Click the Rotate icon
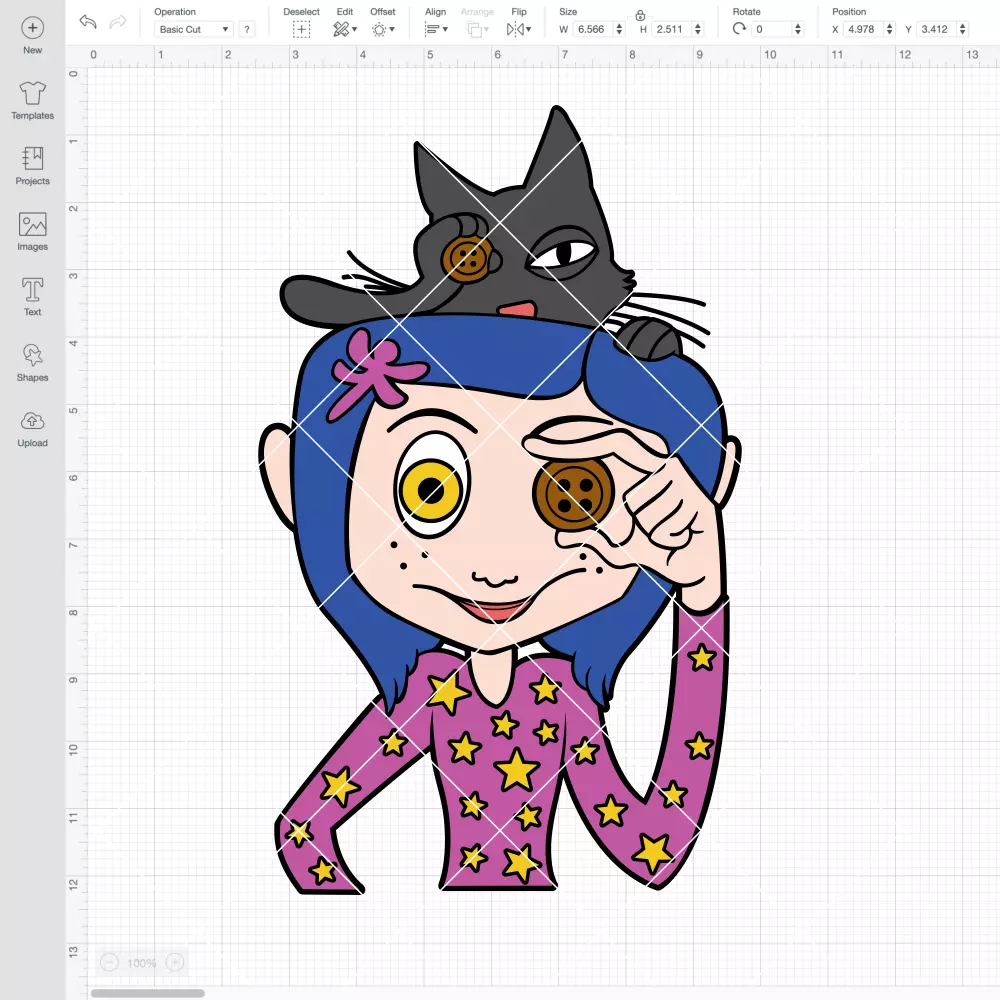The height and width of the screenshot is (1000, 1000). (x=739, y=29)
